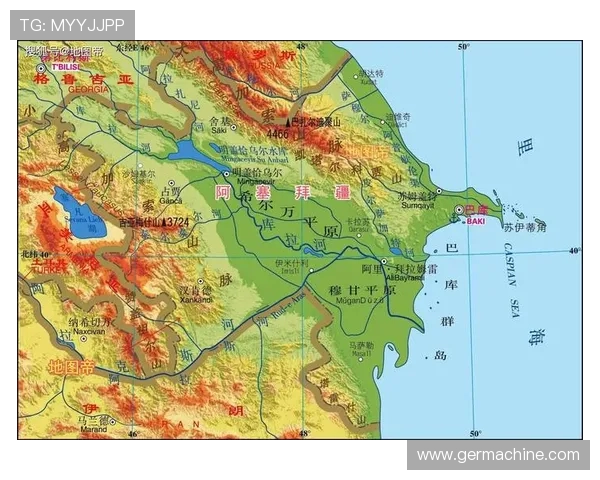Click the Mingäçevir city marker
The height and width of the screenshot is (480, 600).
pyautogui.click(x=226, y=172)
